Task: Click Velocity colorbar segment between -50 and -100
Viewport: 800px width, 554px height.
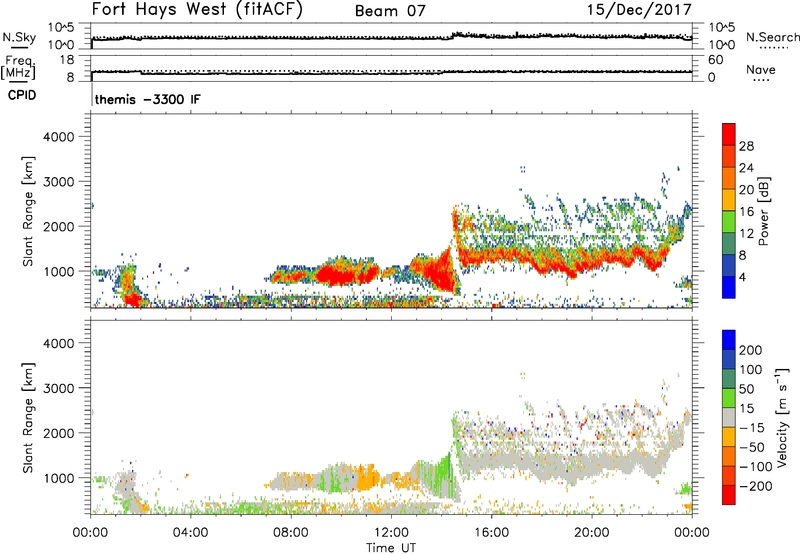Action: 729,457
